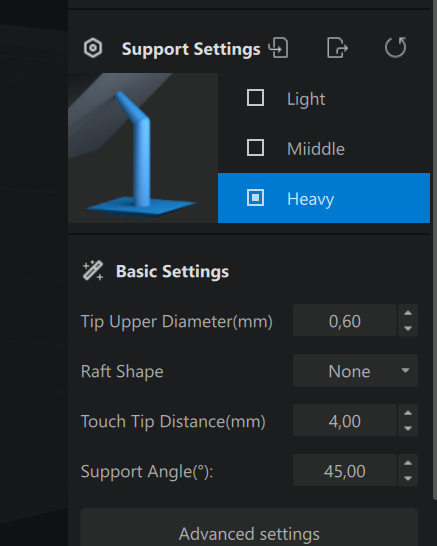Screen dimensions: 437x546
Task: Decrease Touch Tip Distance with the down arrow
Action: 408,428
